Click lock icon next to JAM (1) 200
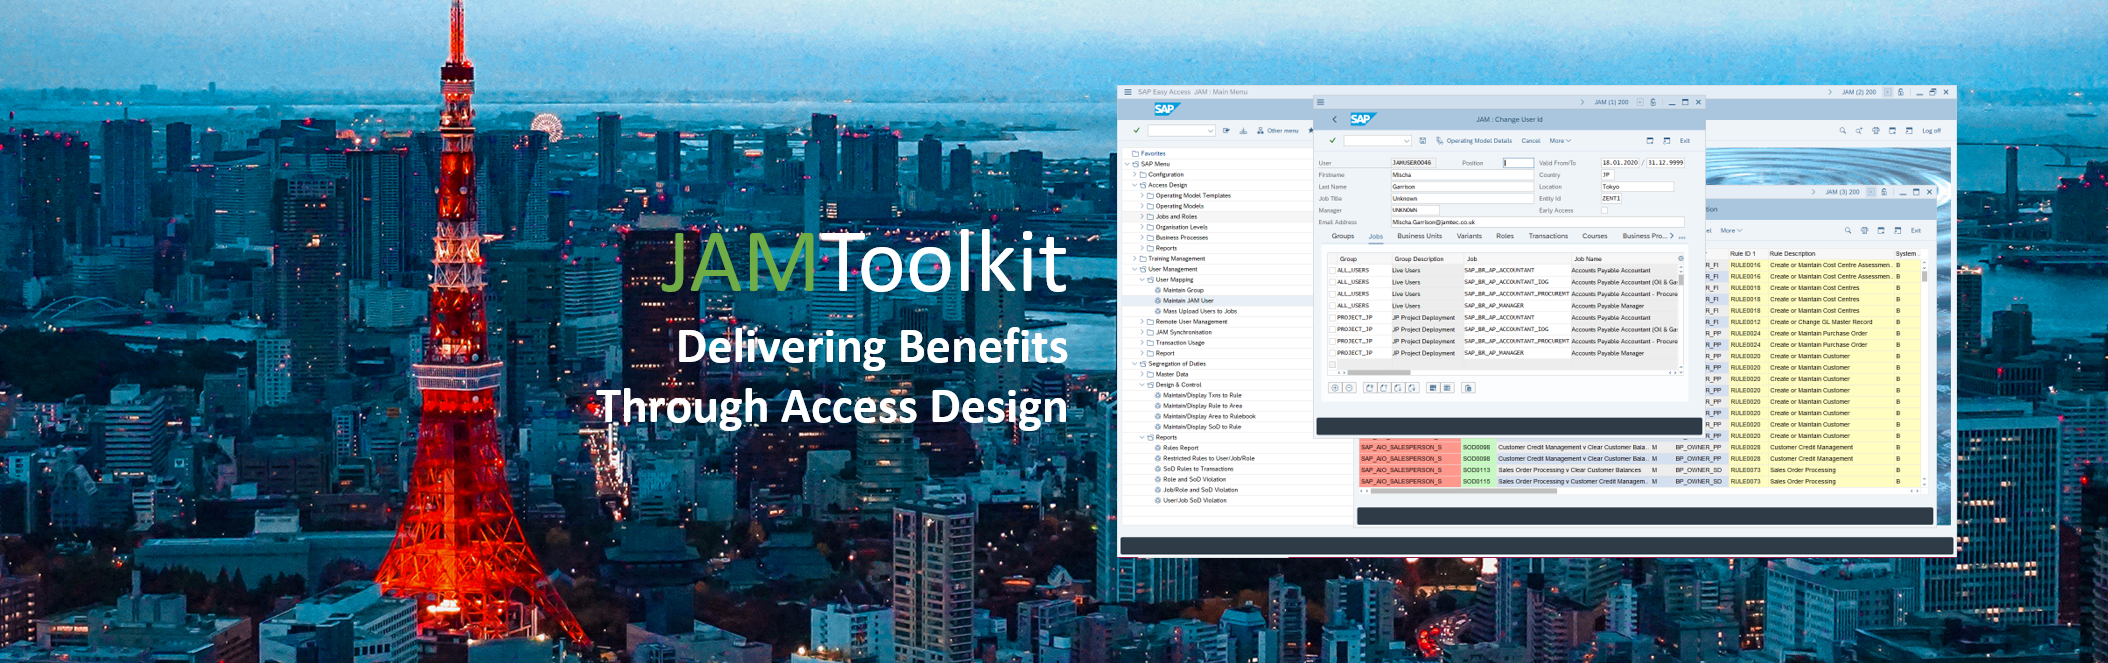The height and width of the screenshot is (663, 2108). (1653, 102)
